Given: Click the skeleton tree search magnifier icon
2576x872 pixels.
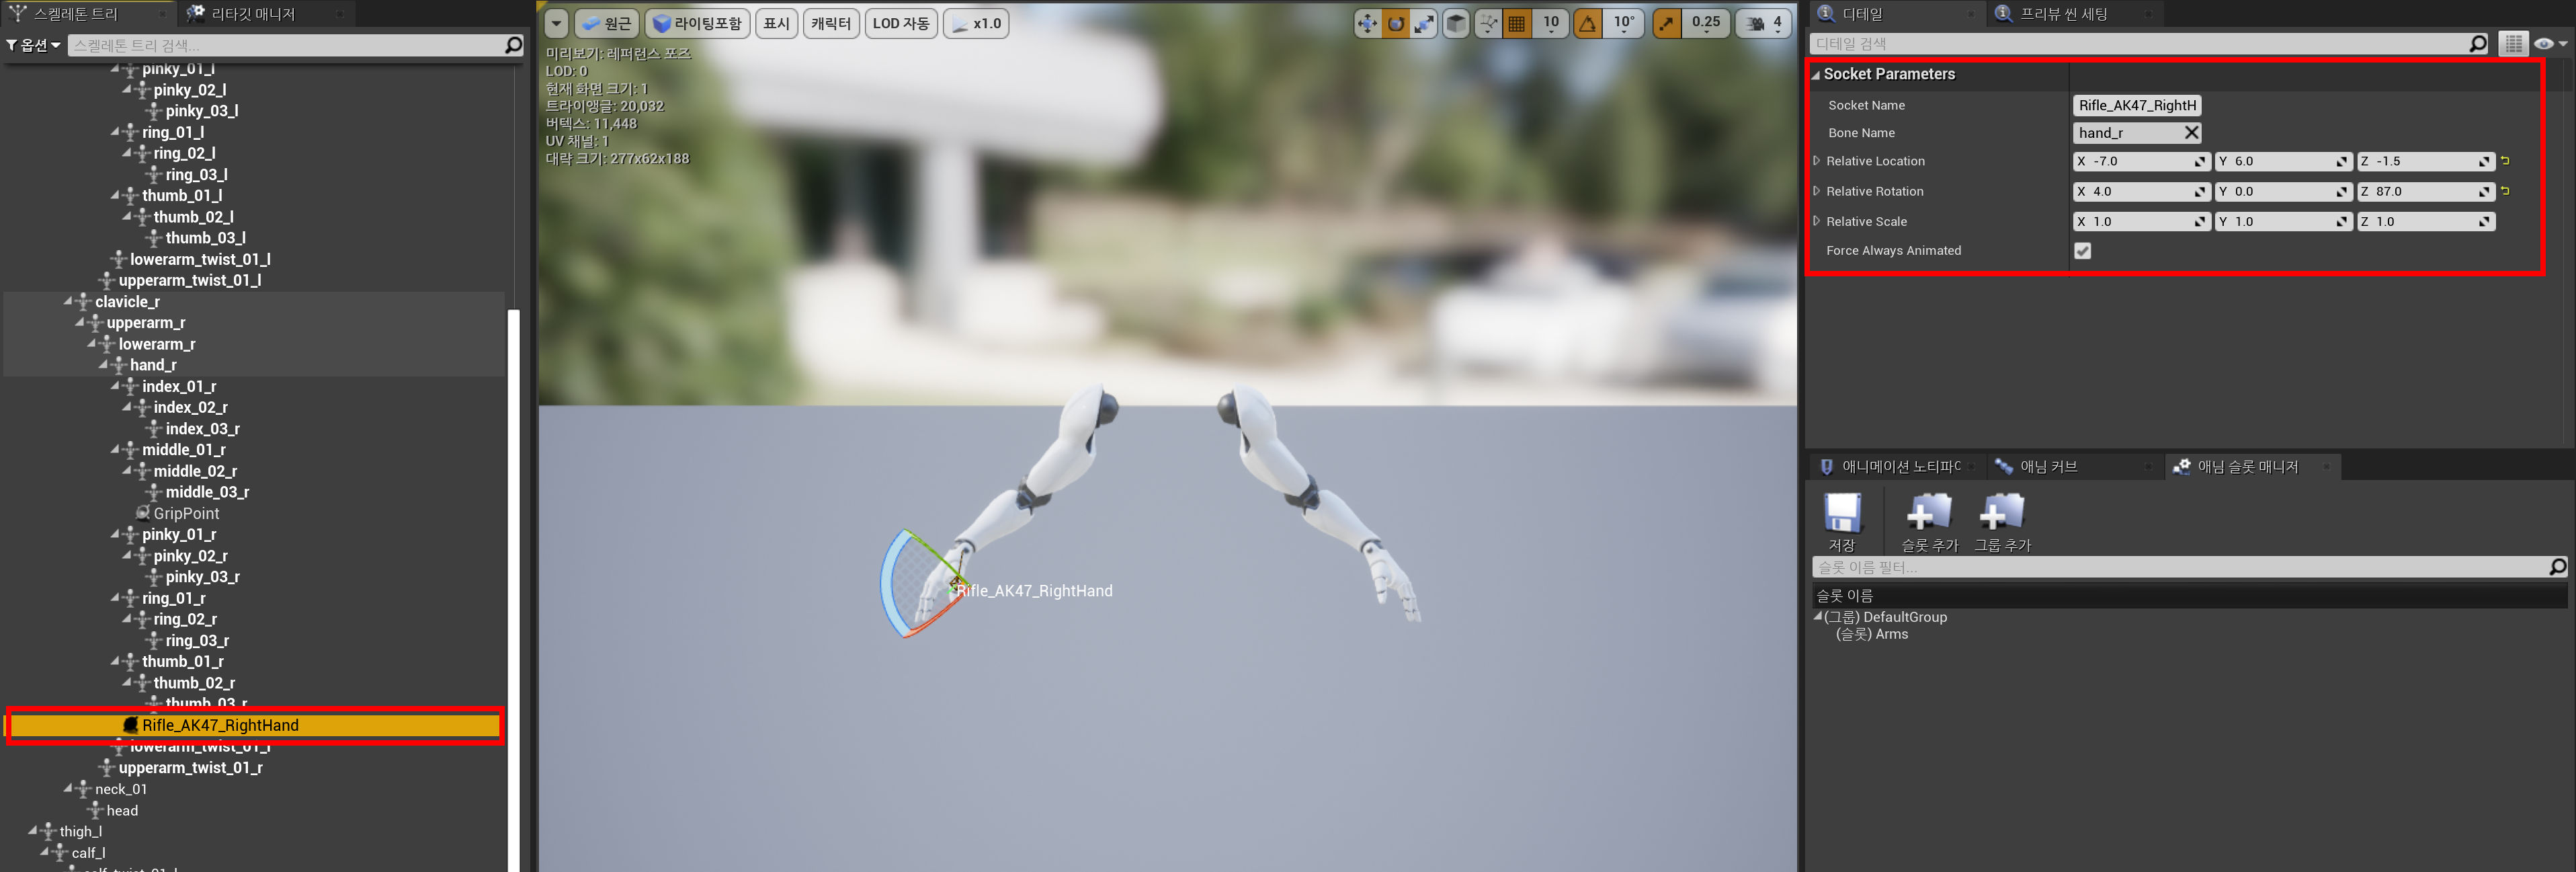Looking at the screenshot, I should pyautogui.click(x=513, y=45).
